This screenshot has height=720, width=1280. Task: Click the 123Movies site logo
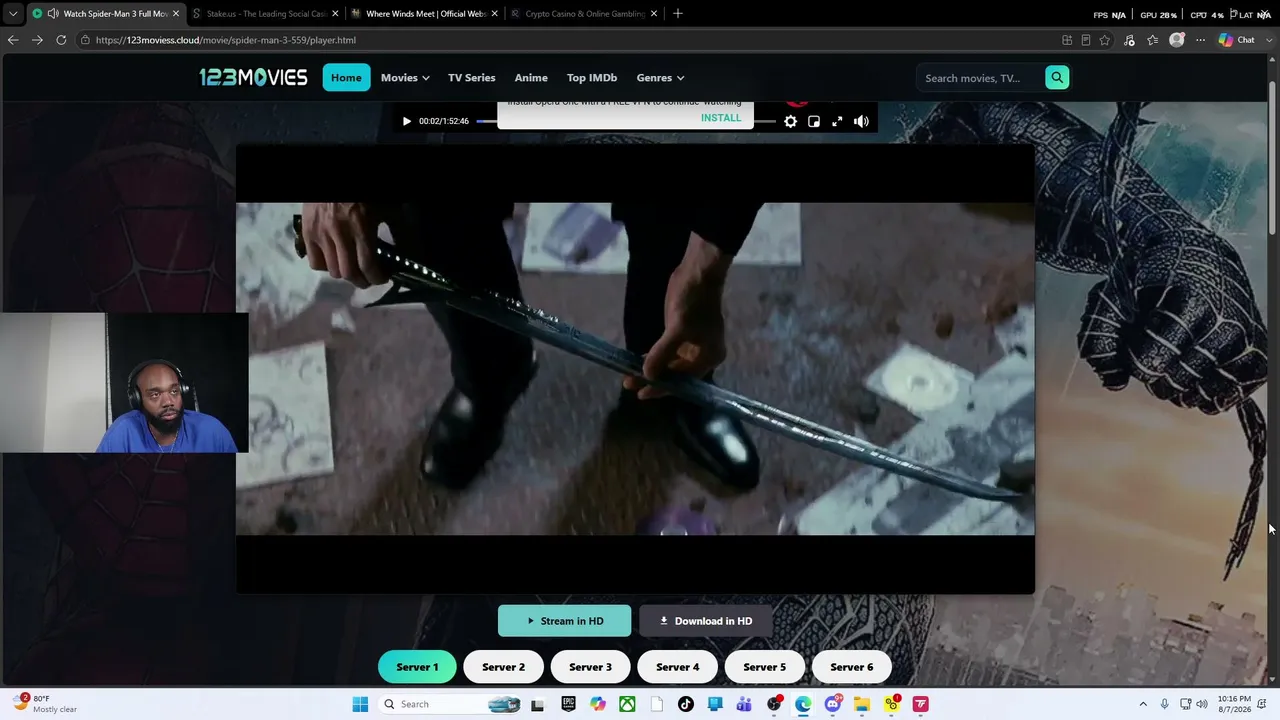253,77
